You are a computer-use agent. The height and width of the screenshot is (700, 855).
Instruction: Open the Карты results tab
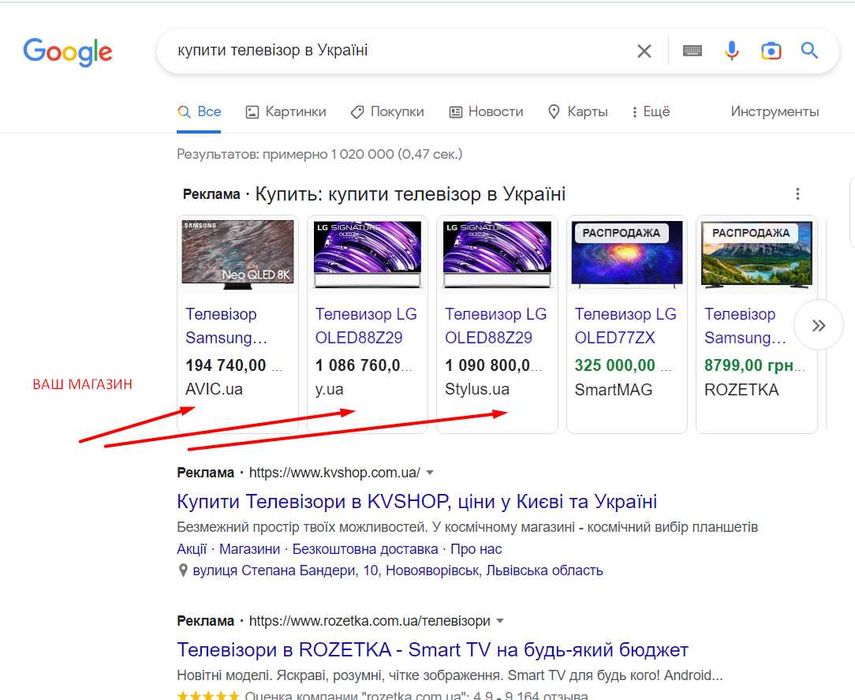point(577,112)
